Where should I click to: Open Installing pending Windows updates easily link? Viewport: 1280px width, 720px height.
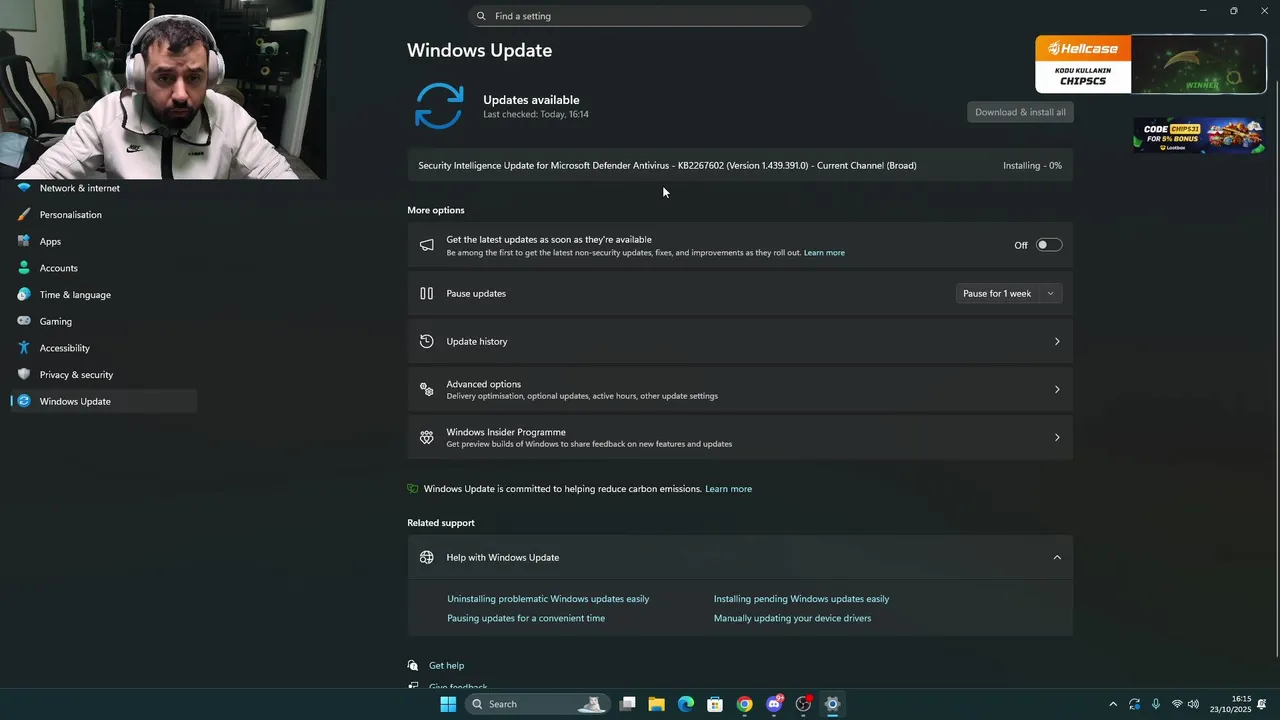[801, 599]
